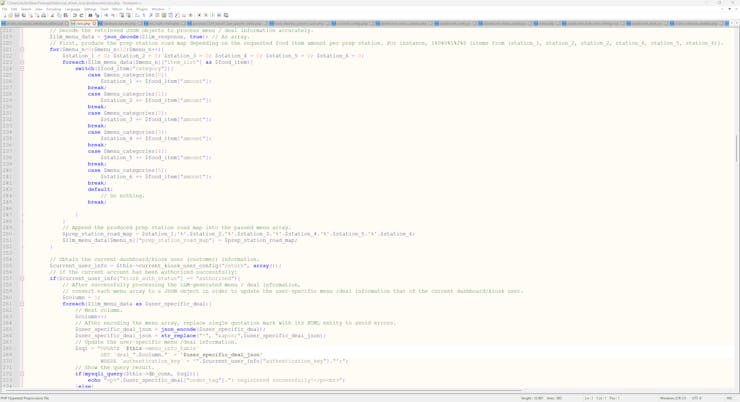Viewport: 740px width, 402px height.
Task: Click the vertical scrollbar thumb
Action: [x=736, y=148]
